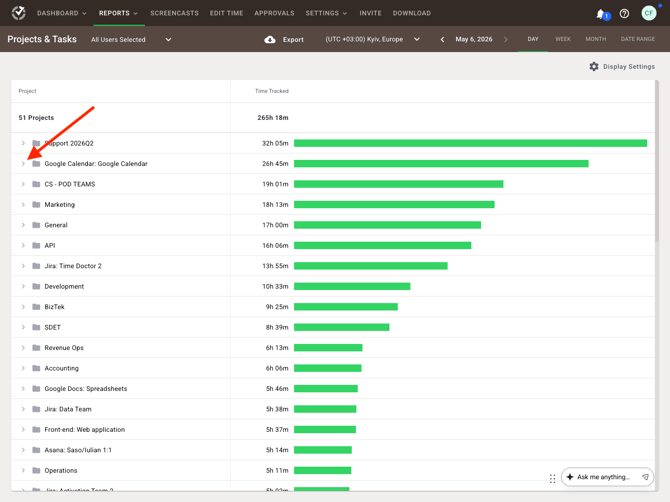This screenshot has height=502, width=670.
Task: Click the SDET folder icon
Action: (36, 327)
